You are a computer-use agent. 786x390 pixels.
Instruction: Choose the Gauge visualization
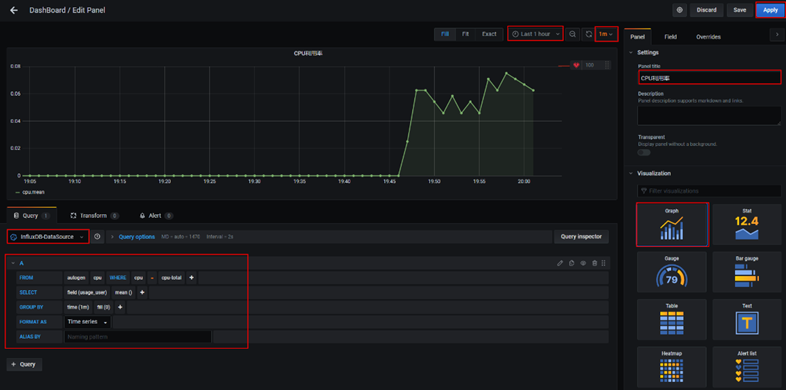(x=672, y=272)
